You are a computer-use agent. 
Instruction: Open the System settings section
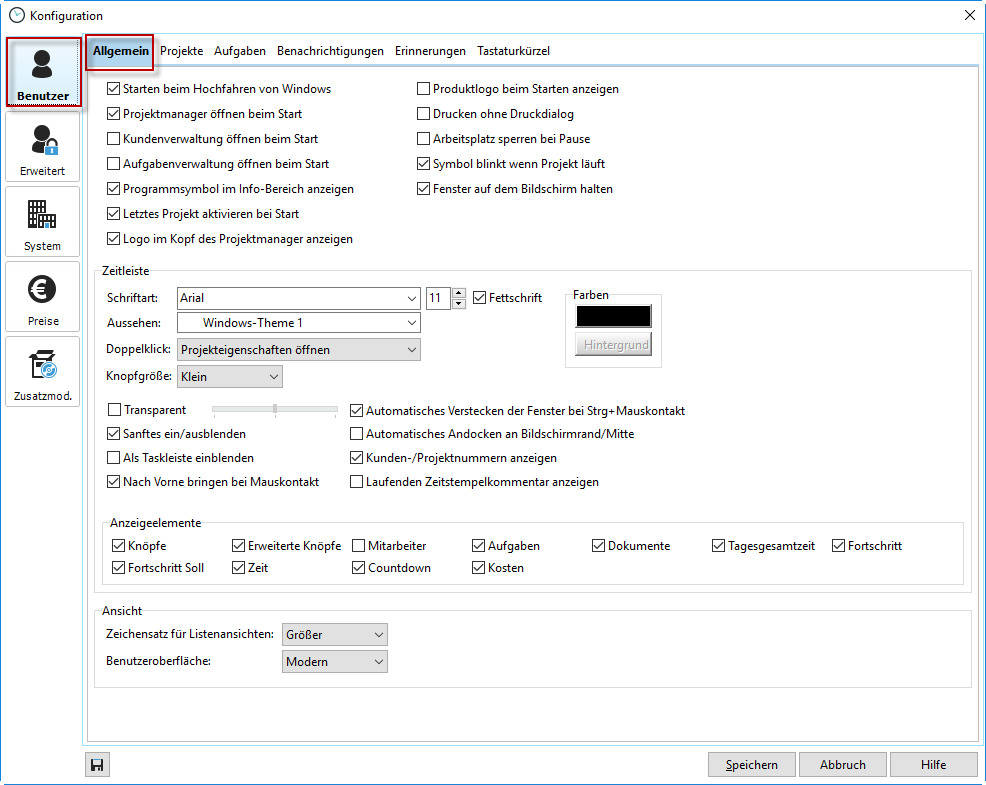[x=42, y=222]
